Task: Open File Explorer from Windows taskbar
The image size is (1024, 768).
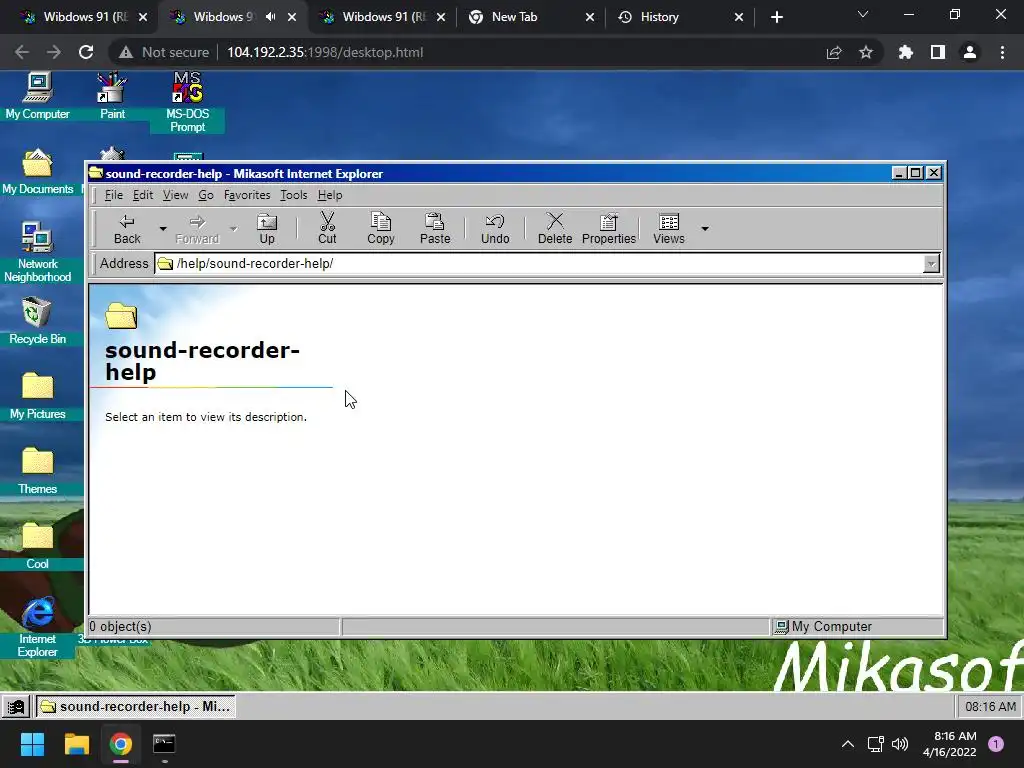Action: point(76,744)
